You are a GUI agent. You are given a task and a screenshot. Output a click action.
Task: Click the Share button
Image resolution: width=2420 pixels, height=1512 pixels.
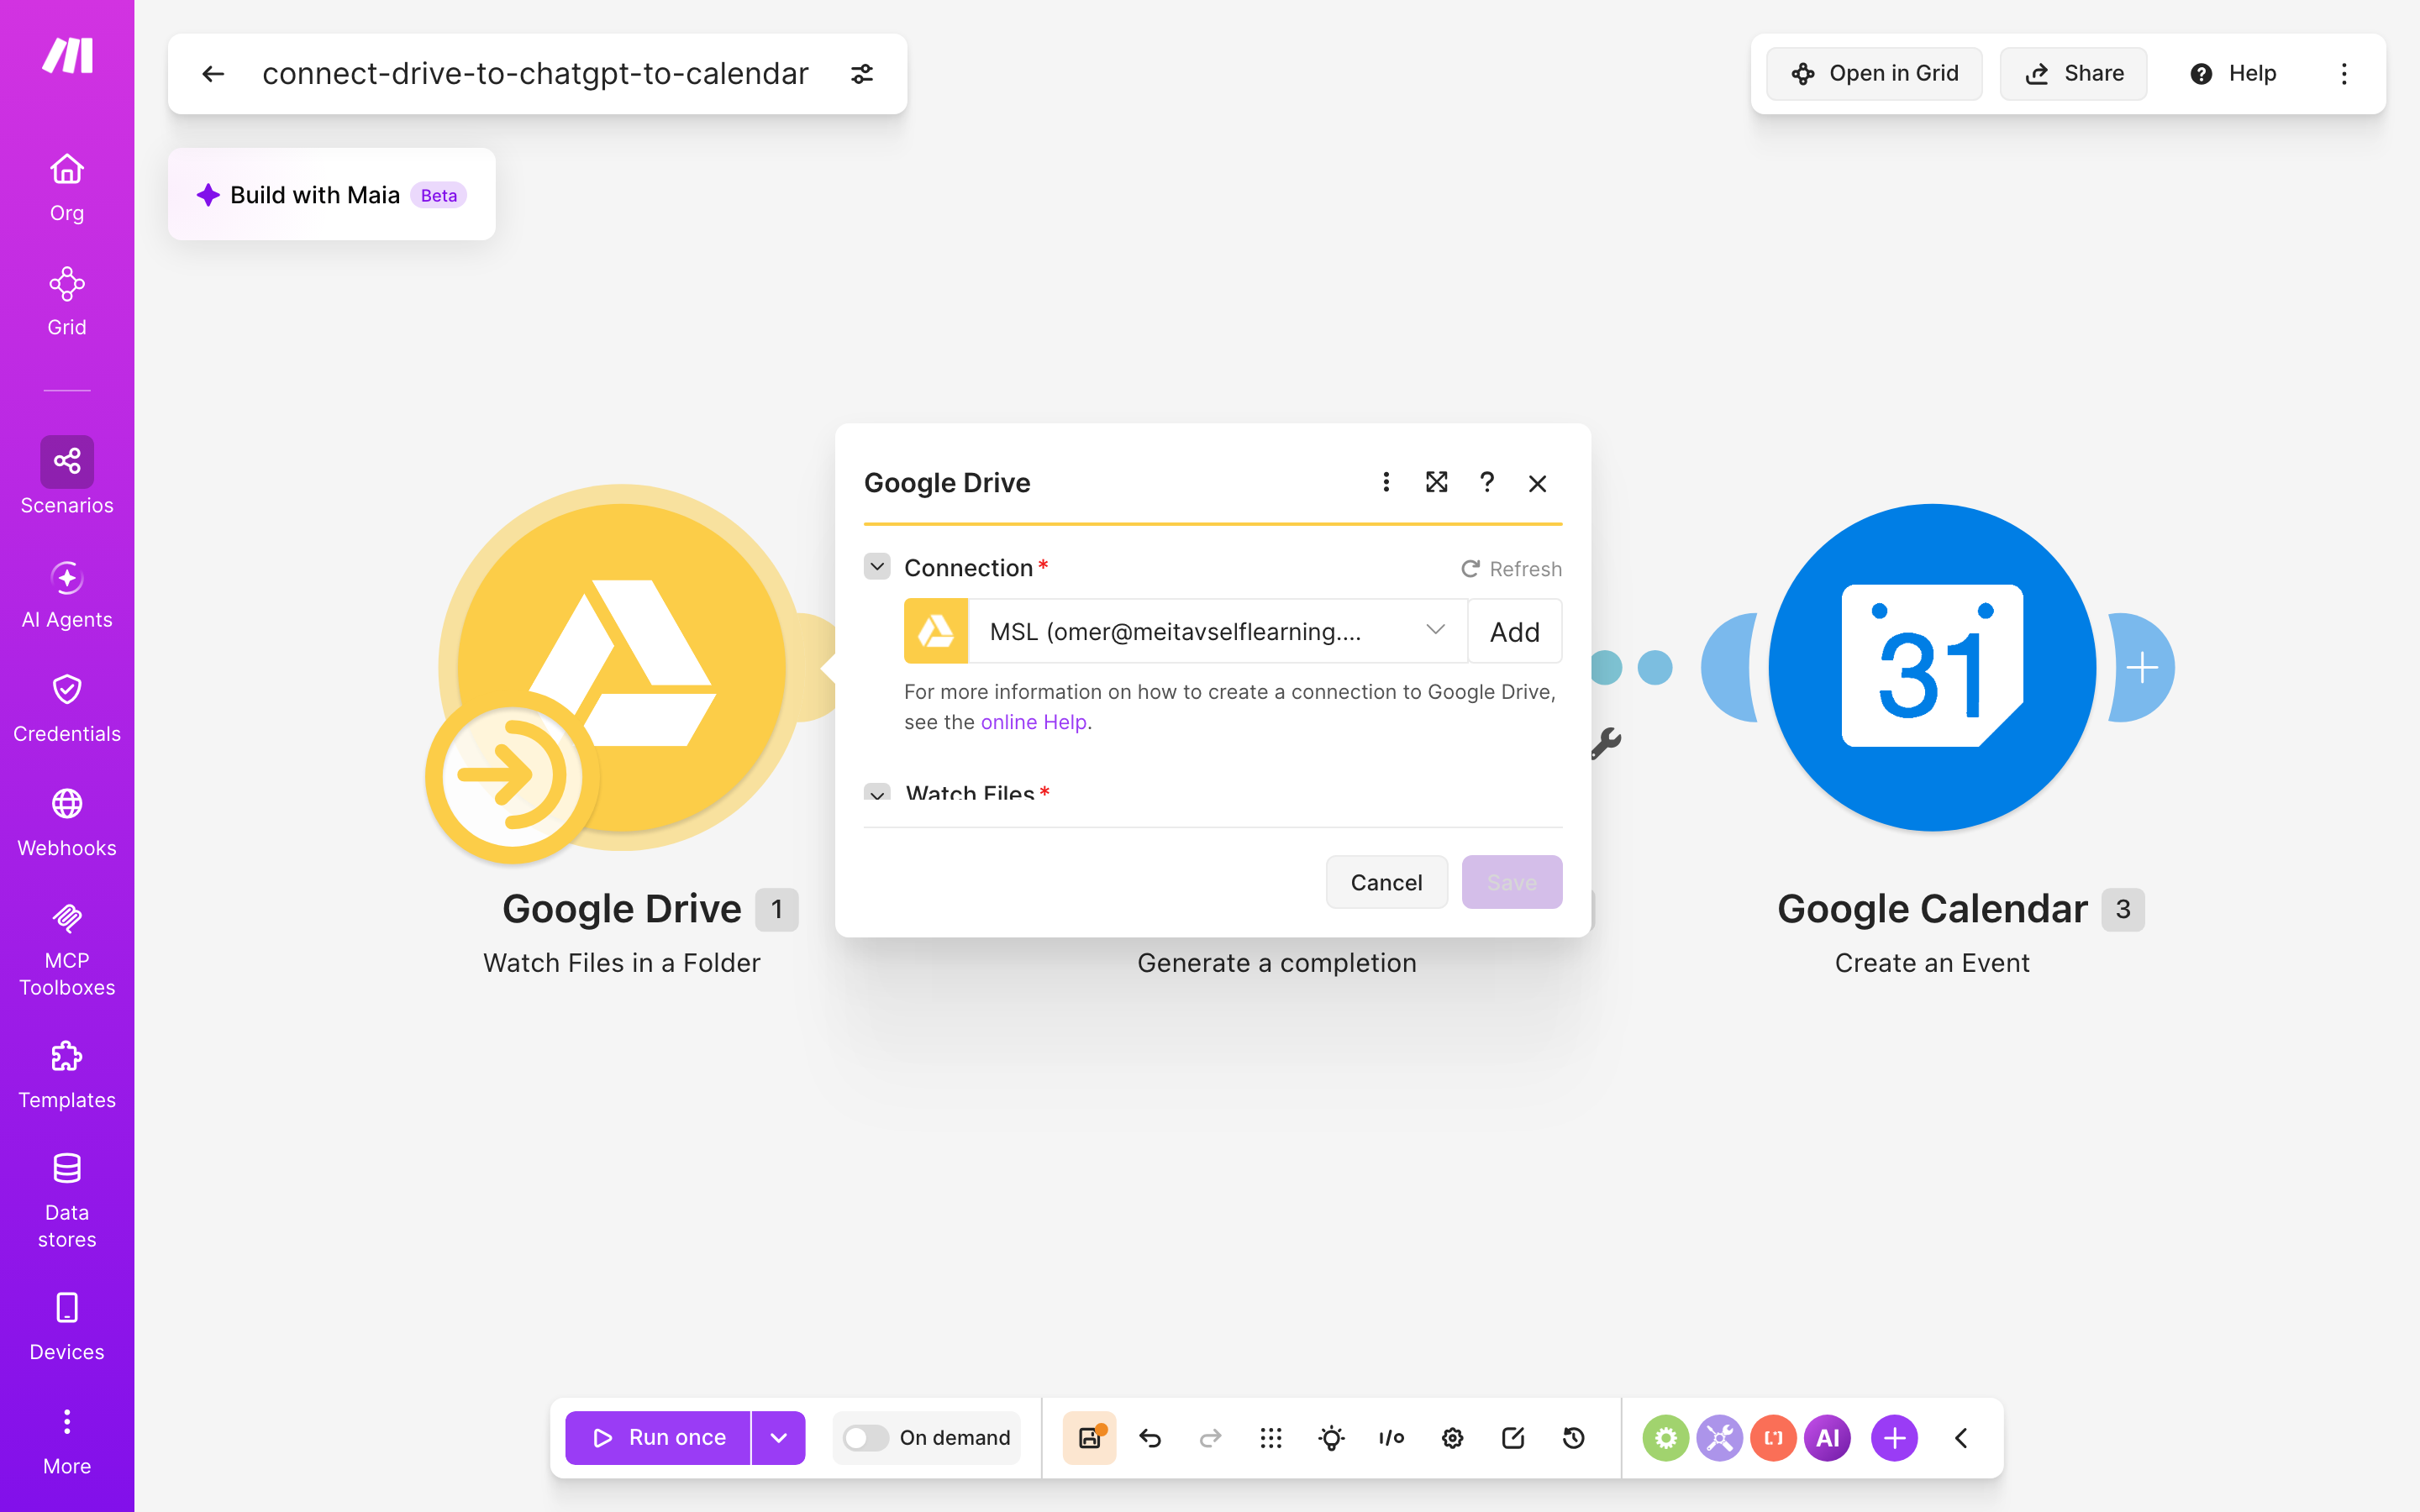pos(2073,73)
